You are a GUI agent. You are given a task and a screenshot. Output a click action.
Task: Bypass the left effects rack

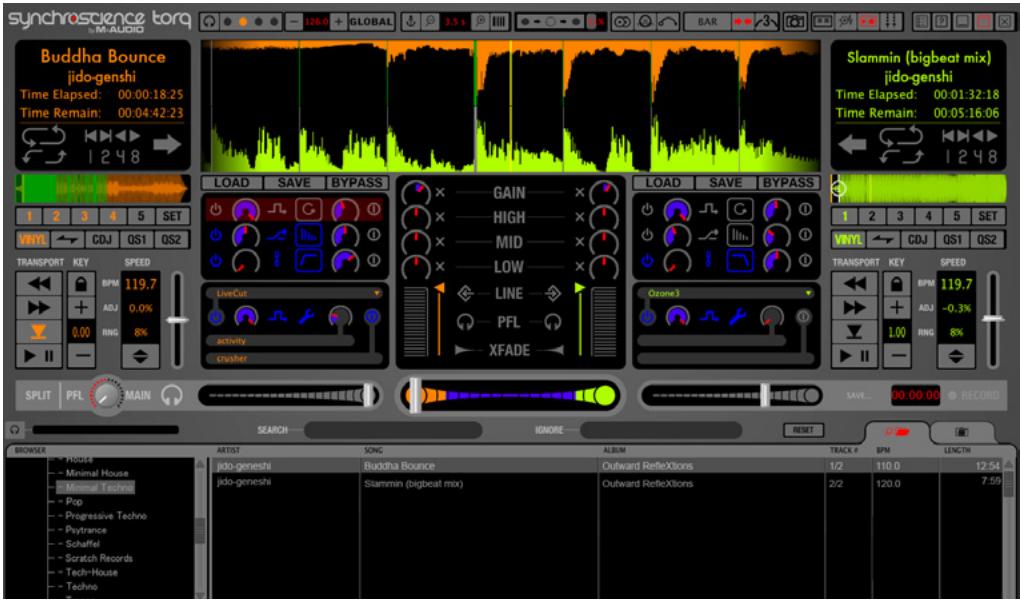click(x=356, y=183)
